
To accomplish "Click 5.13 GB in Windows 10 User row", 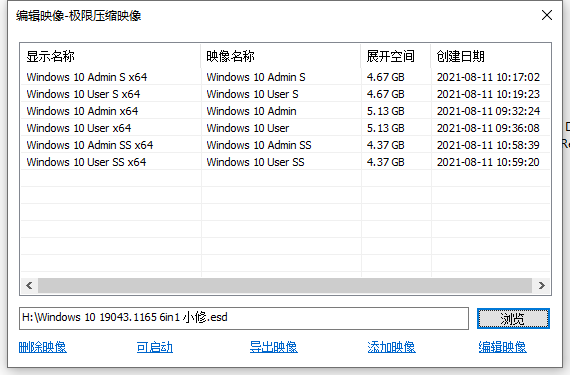I will [385, 128].
